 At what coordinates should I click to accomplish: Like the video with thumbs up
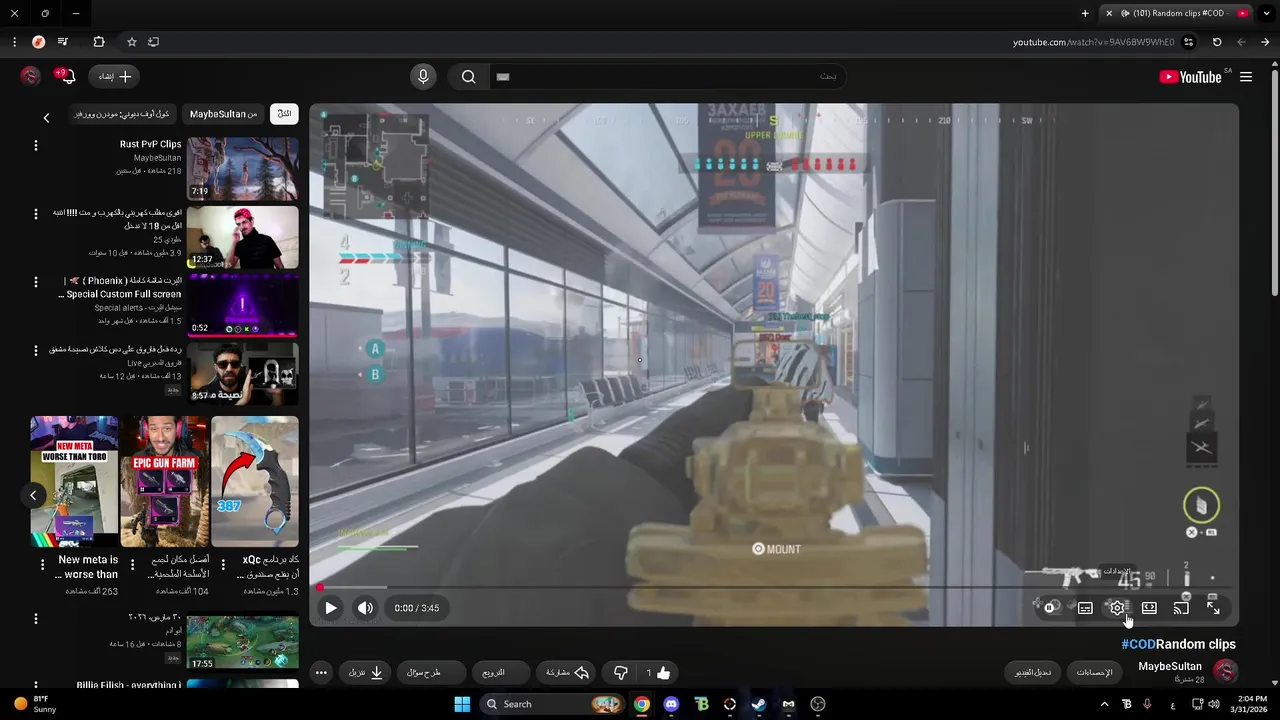click(x=656, y=673)
